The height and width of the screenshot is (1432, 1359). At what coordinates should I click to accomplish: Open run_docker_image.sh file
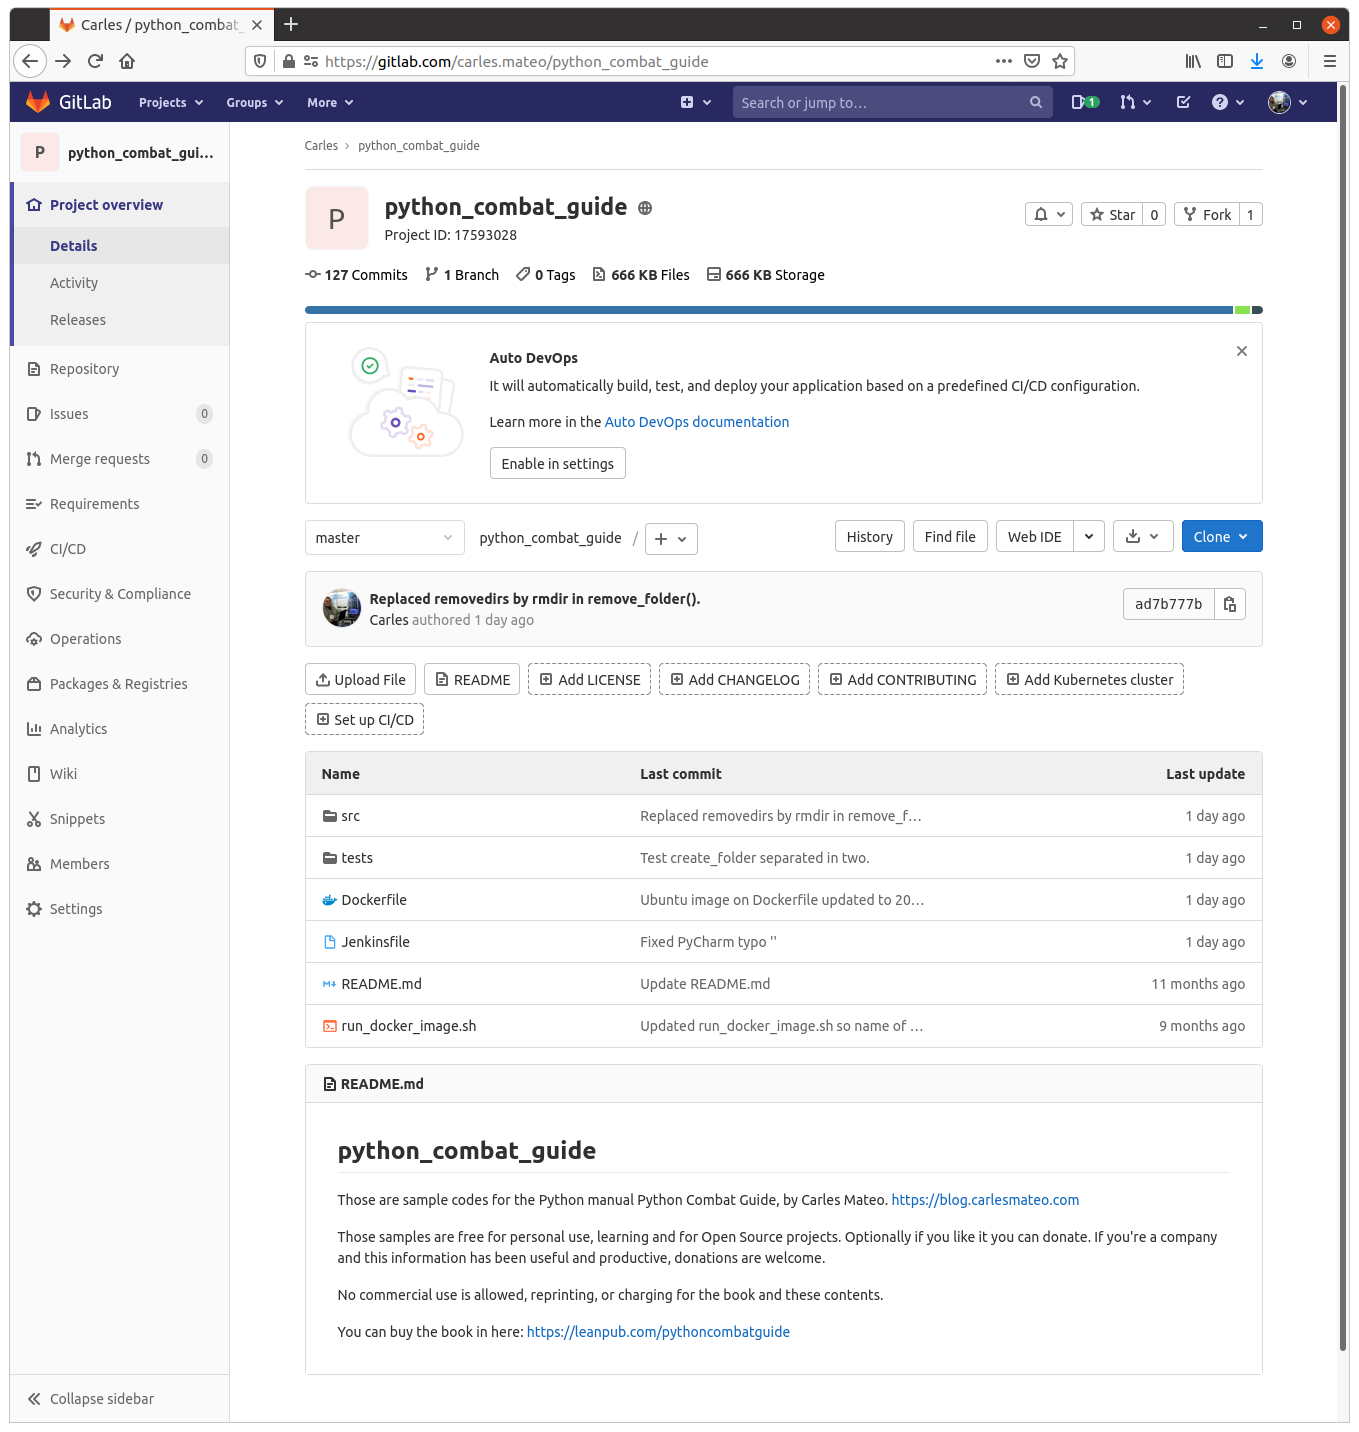(x=409, y=1026)
